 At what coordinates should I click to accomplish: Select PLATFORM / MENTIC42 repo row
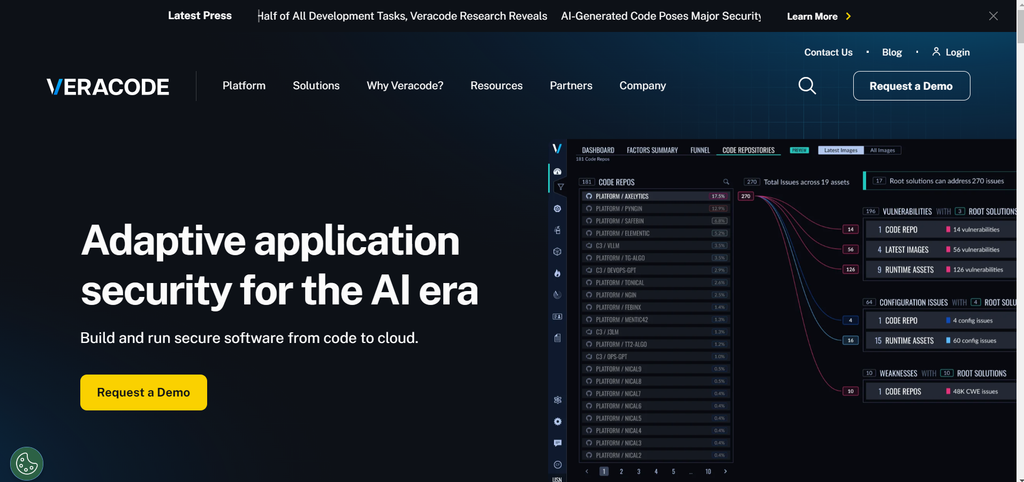click(x=657, y=319)
